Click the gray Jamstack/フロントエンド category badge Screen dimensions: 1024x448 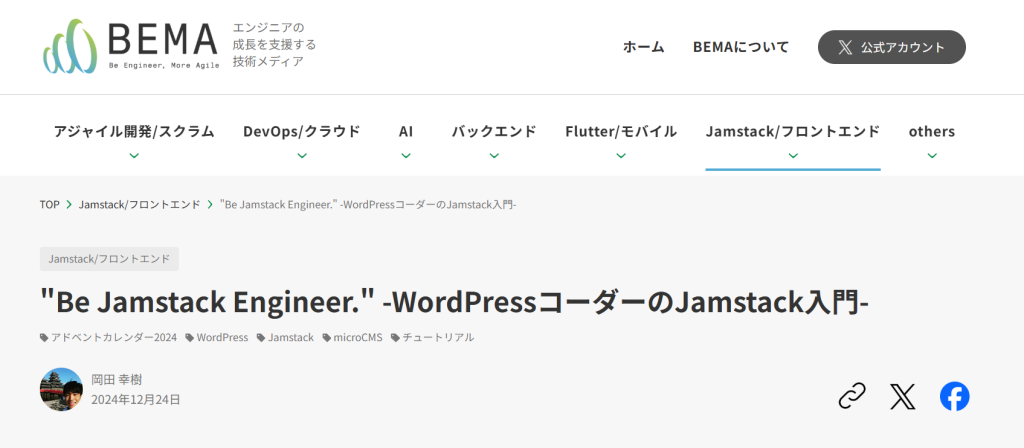pos(109,259)
